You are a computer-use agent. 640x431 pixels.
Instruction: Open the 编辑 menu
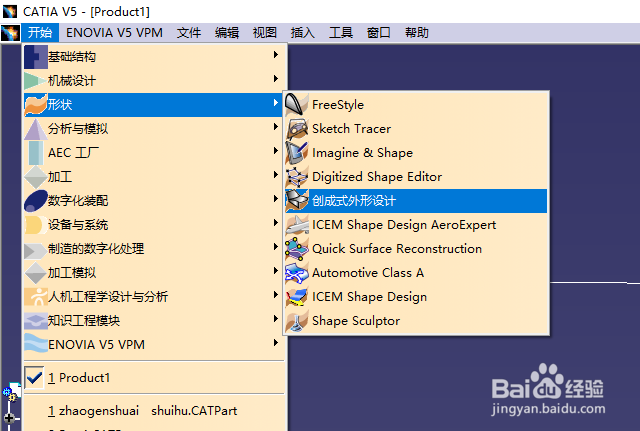pos(227,33)
